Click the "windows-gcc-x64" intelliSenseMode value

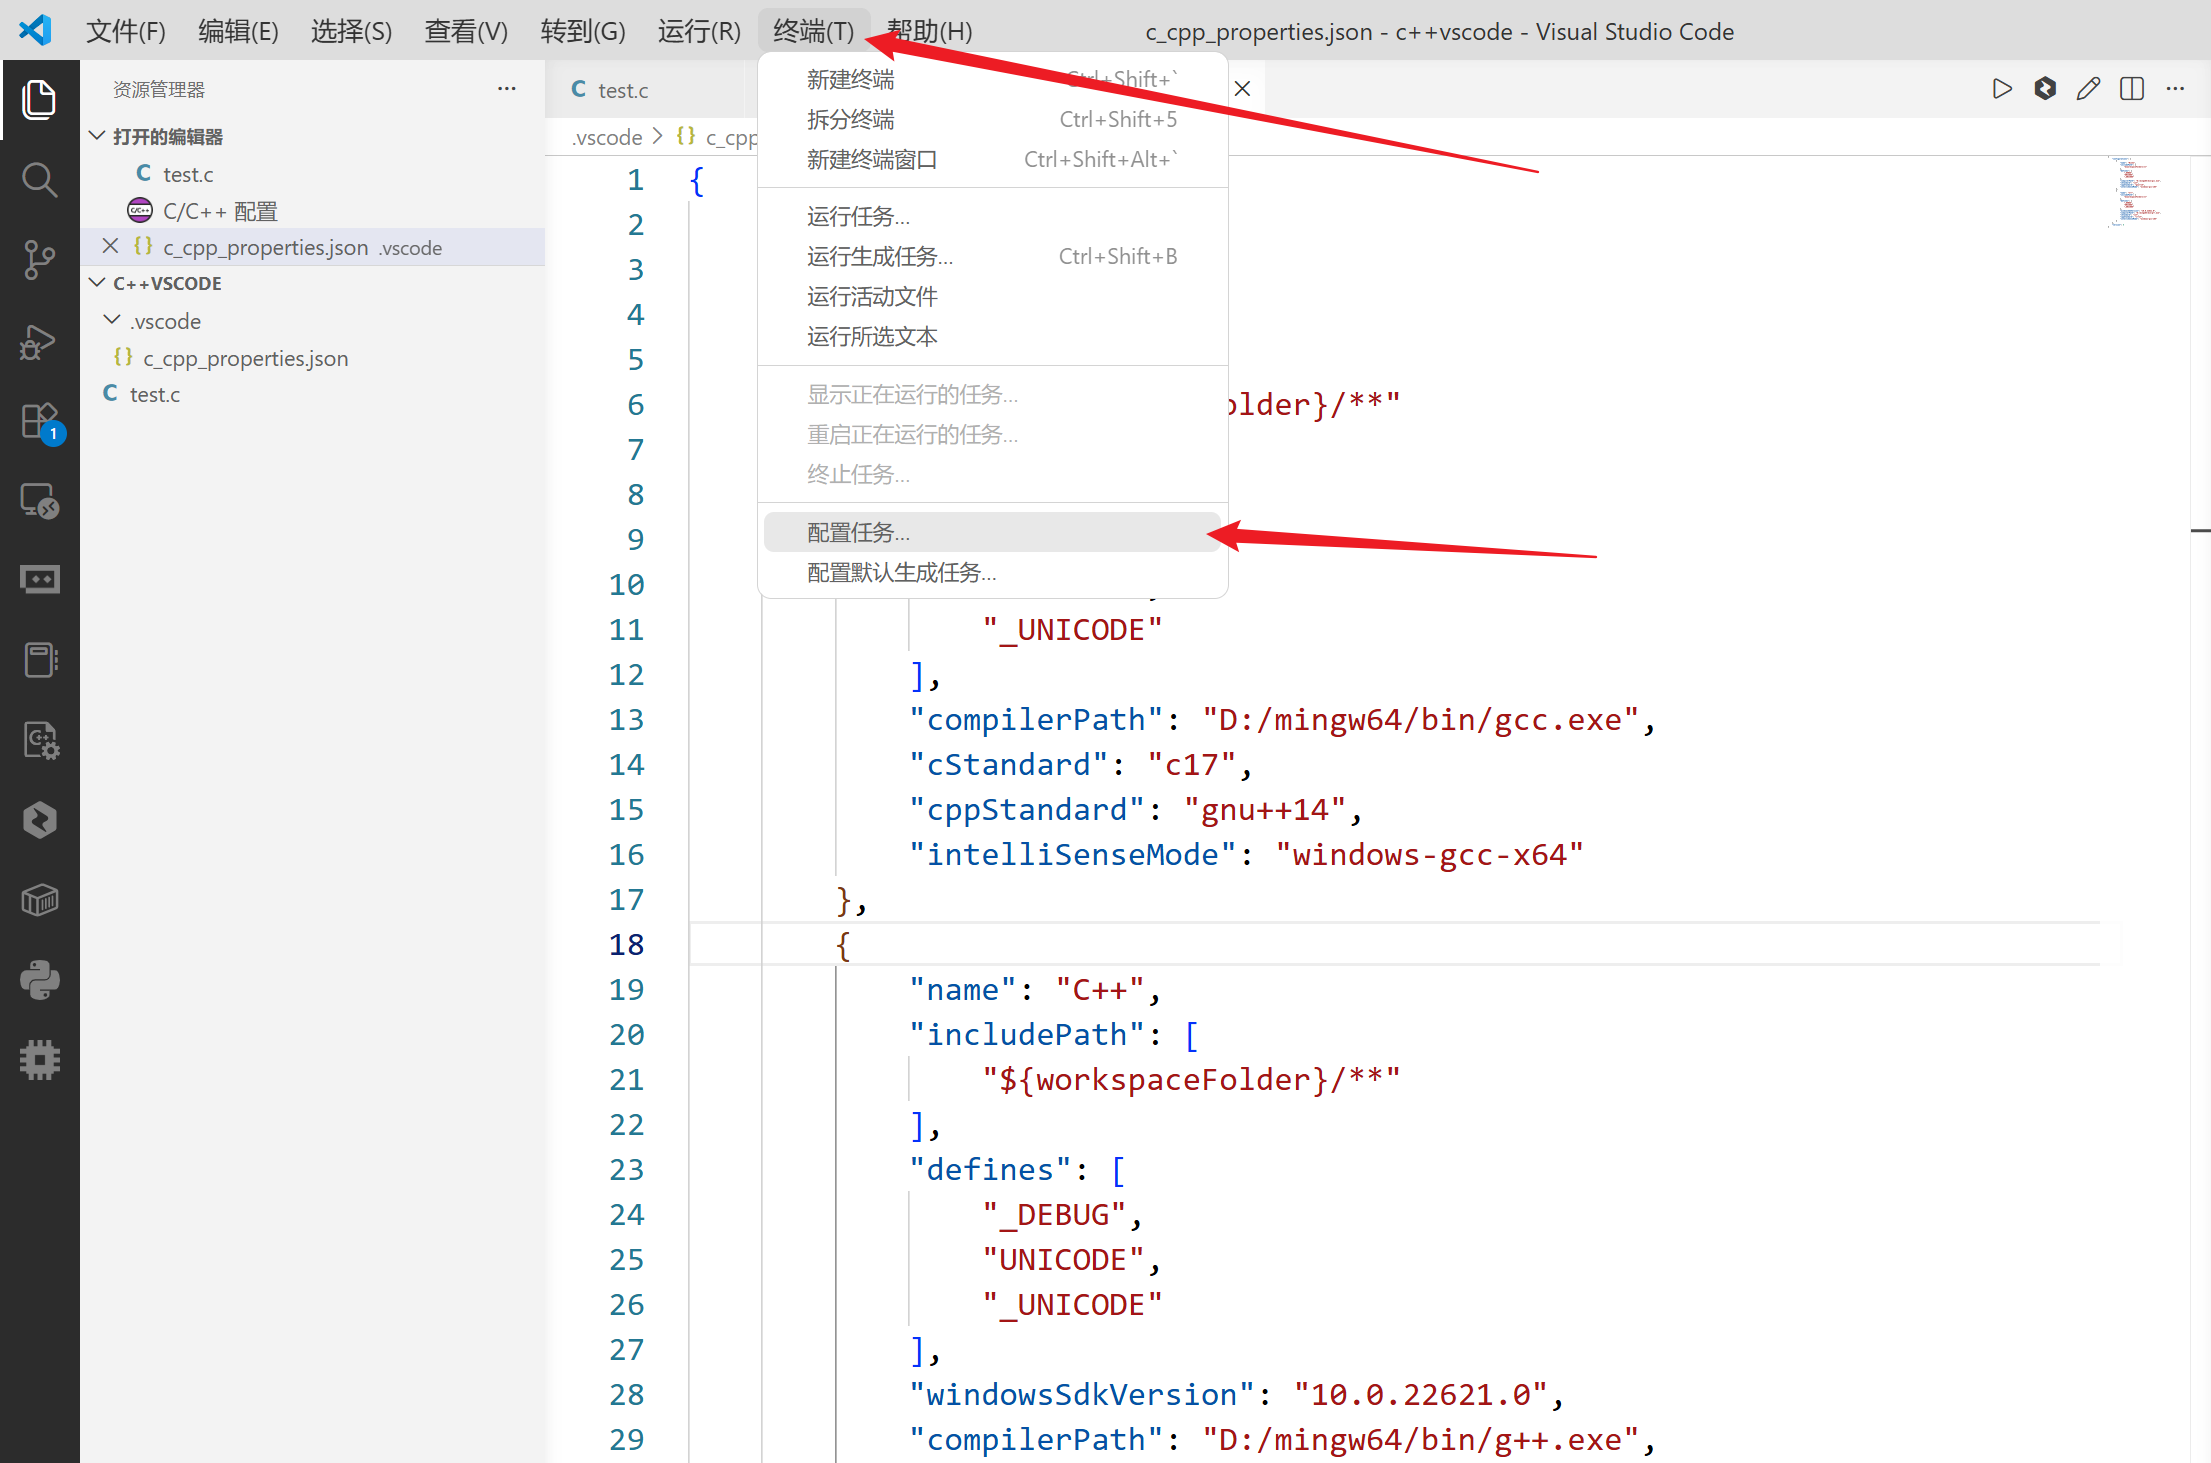click(1430, 854)
